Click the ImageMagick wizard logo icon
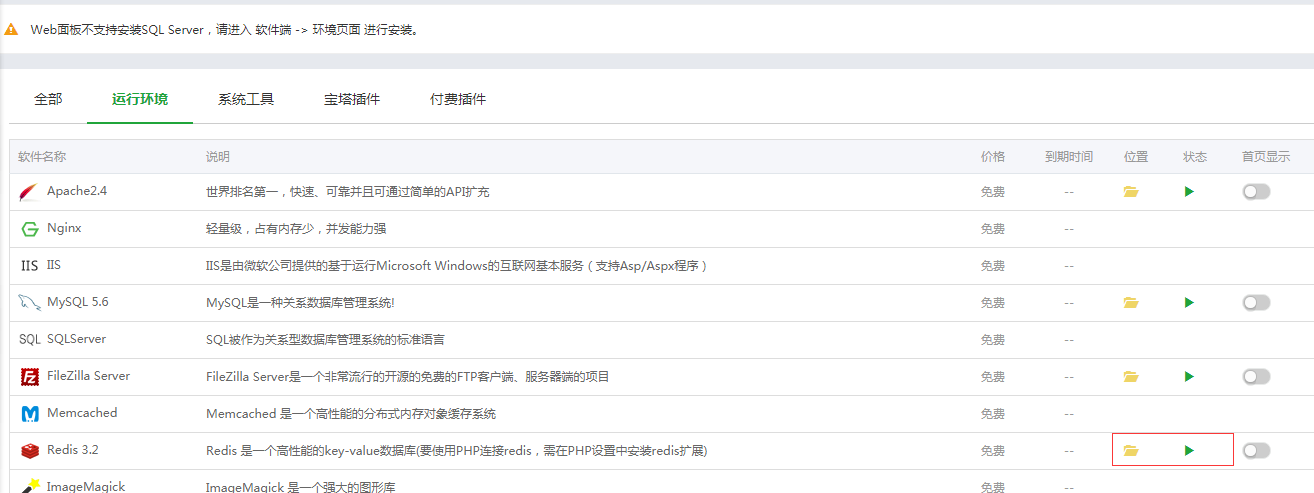1314x493 pixels. (30, 486)
